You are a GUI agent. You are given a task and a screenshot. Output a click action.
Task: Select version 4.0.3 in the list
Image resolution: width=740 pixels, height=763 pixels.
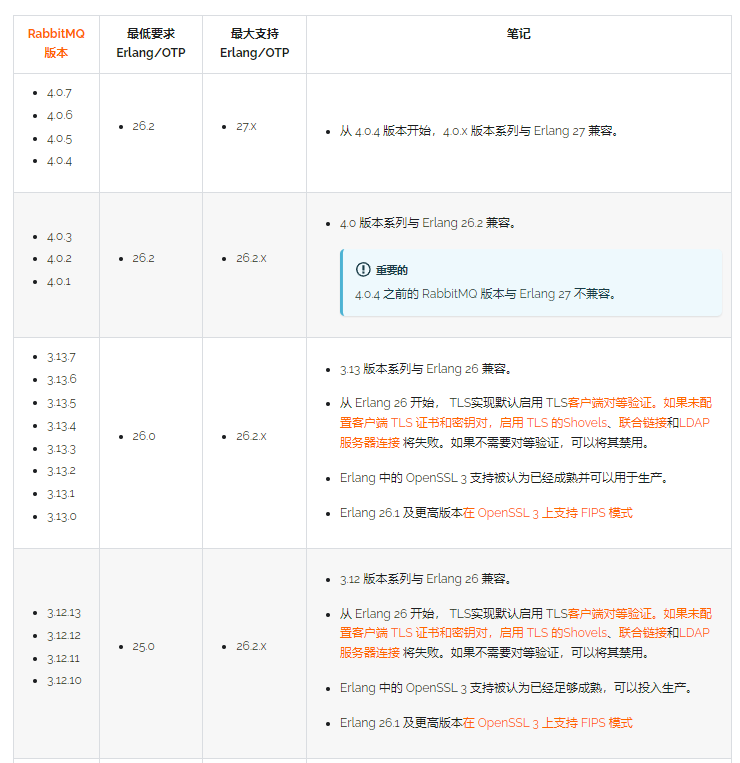point(59,237)
